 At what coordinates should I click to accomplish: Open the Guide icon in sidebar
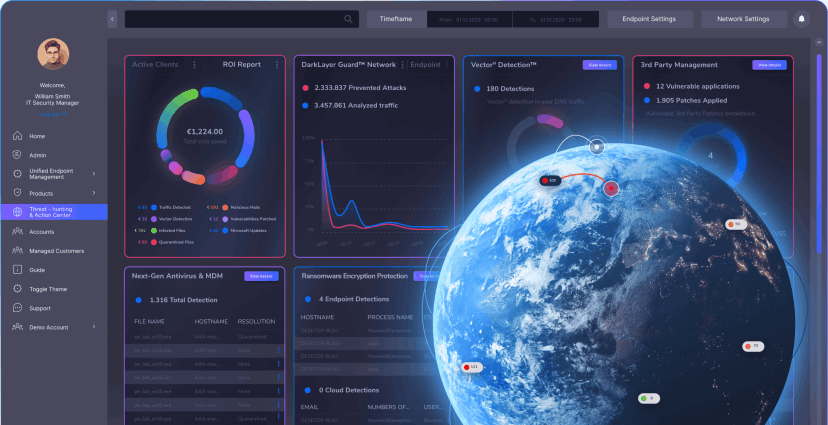pyautogui.click(x=17, y=270)
